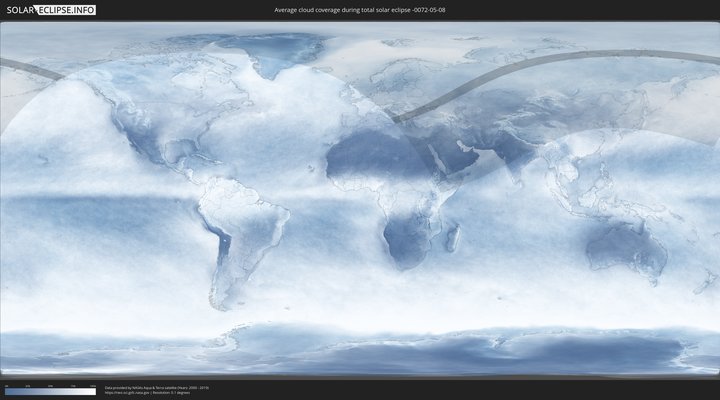Click the 0% label on the legend

tap(6, 385)
